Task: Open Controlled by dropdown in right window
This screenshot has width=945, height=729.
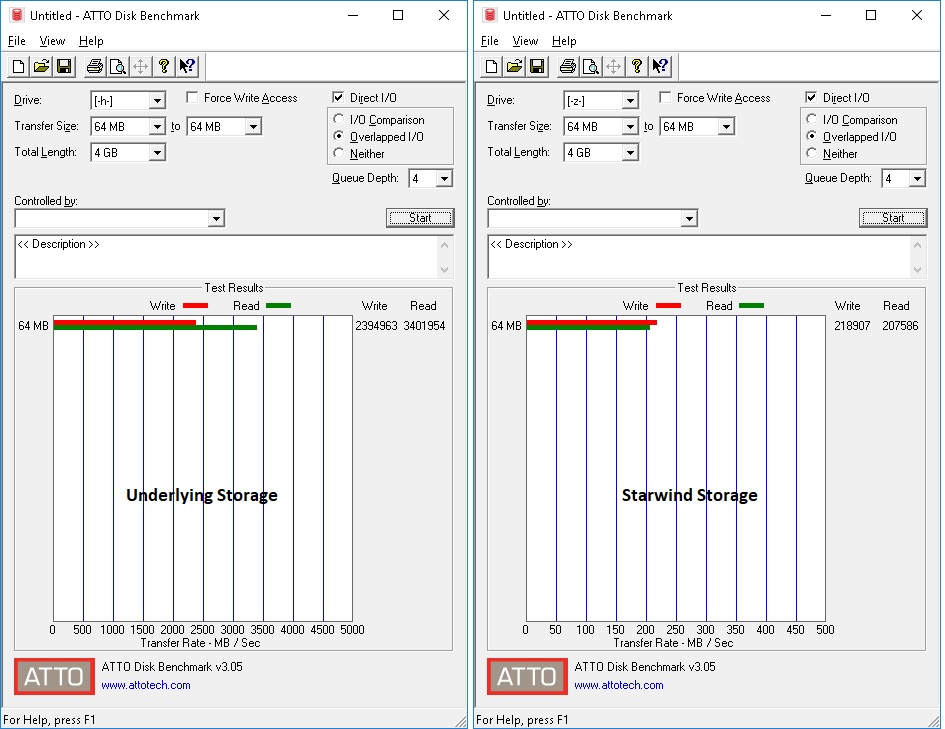Action: (x=689, y=218)
